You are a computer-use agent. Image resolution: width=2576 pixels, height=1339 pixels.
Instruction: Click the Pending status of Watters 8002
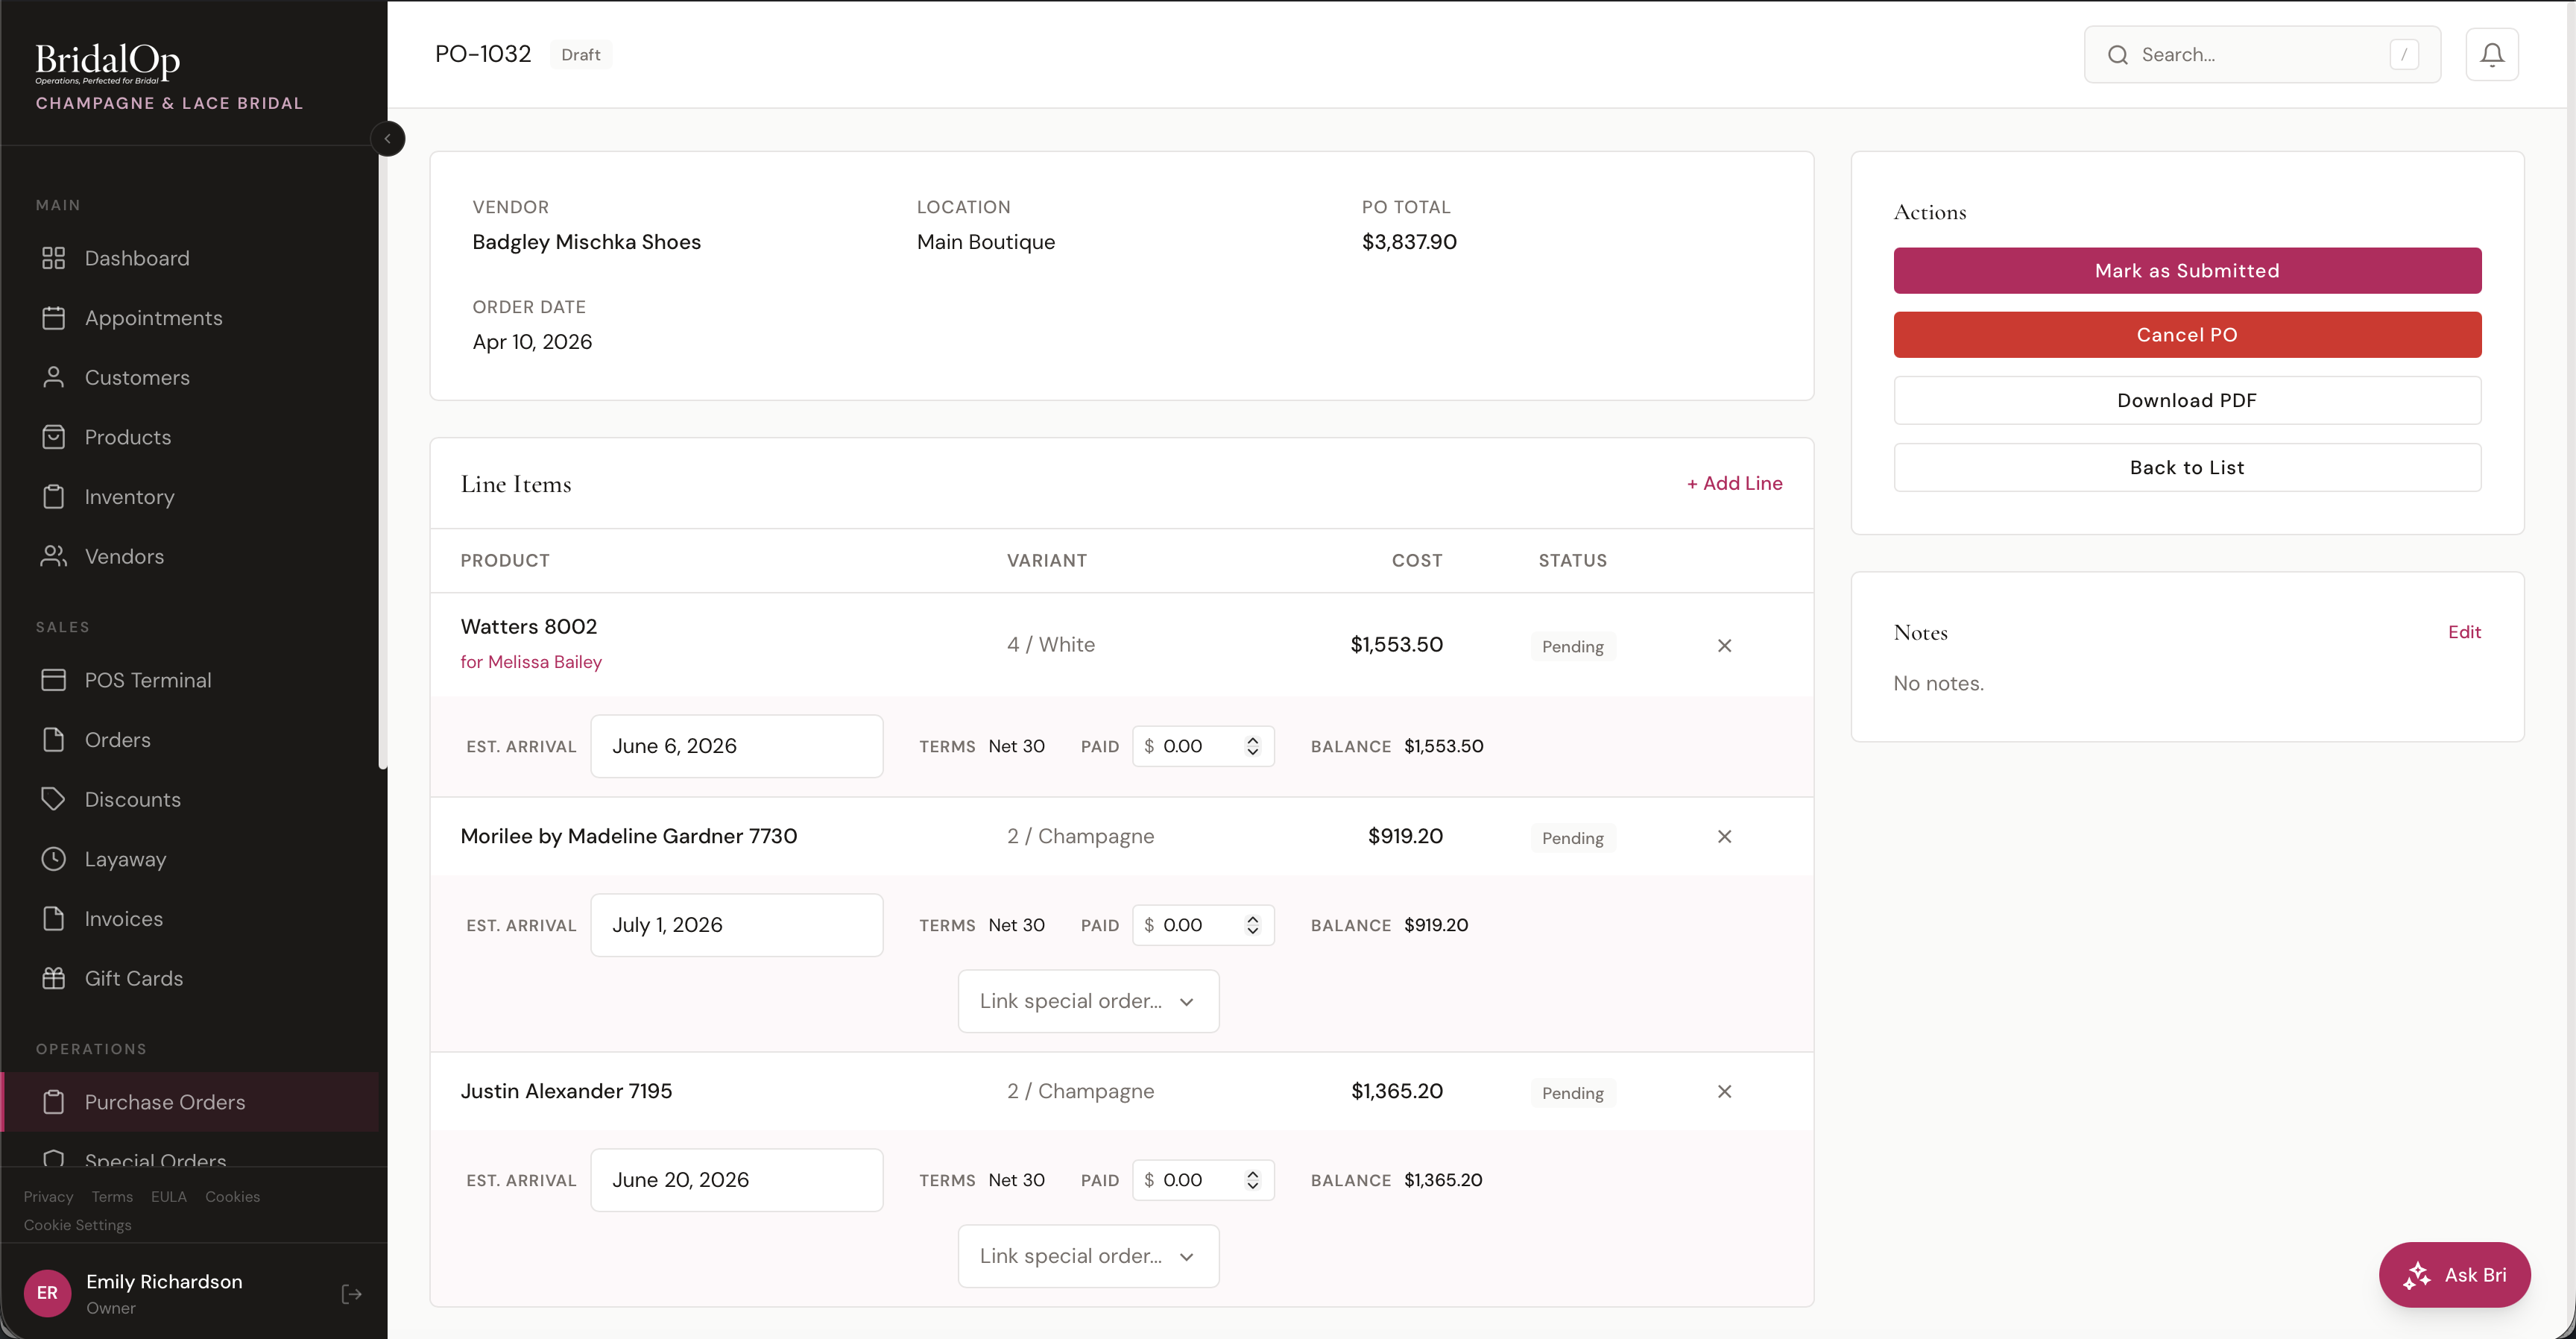tap(1572, 647)
